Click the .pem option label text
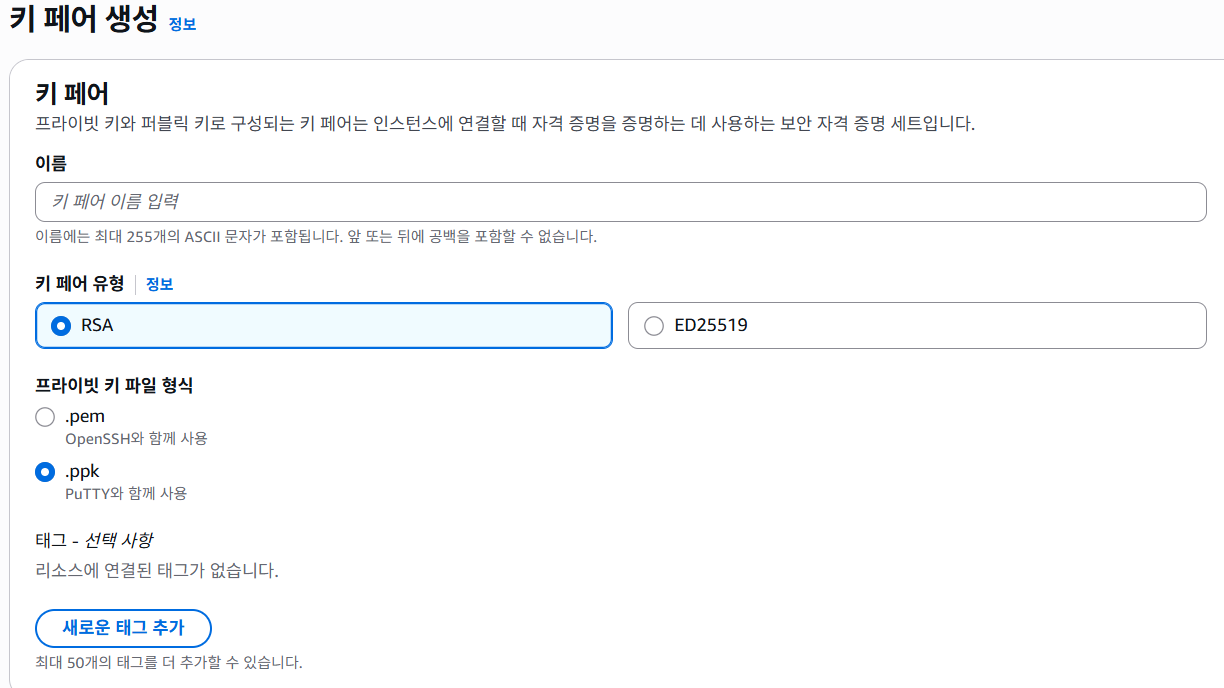Screen dimensions: 1224x688 (85, 416)
